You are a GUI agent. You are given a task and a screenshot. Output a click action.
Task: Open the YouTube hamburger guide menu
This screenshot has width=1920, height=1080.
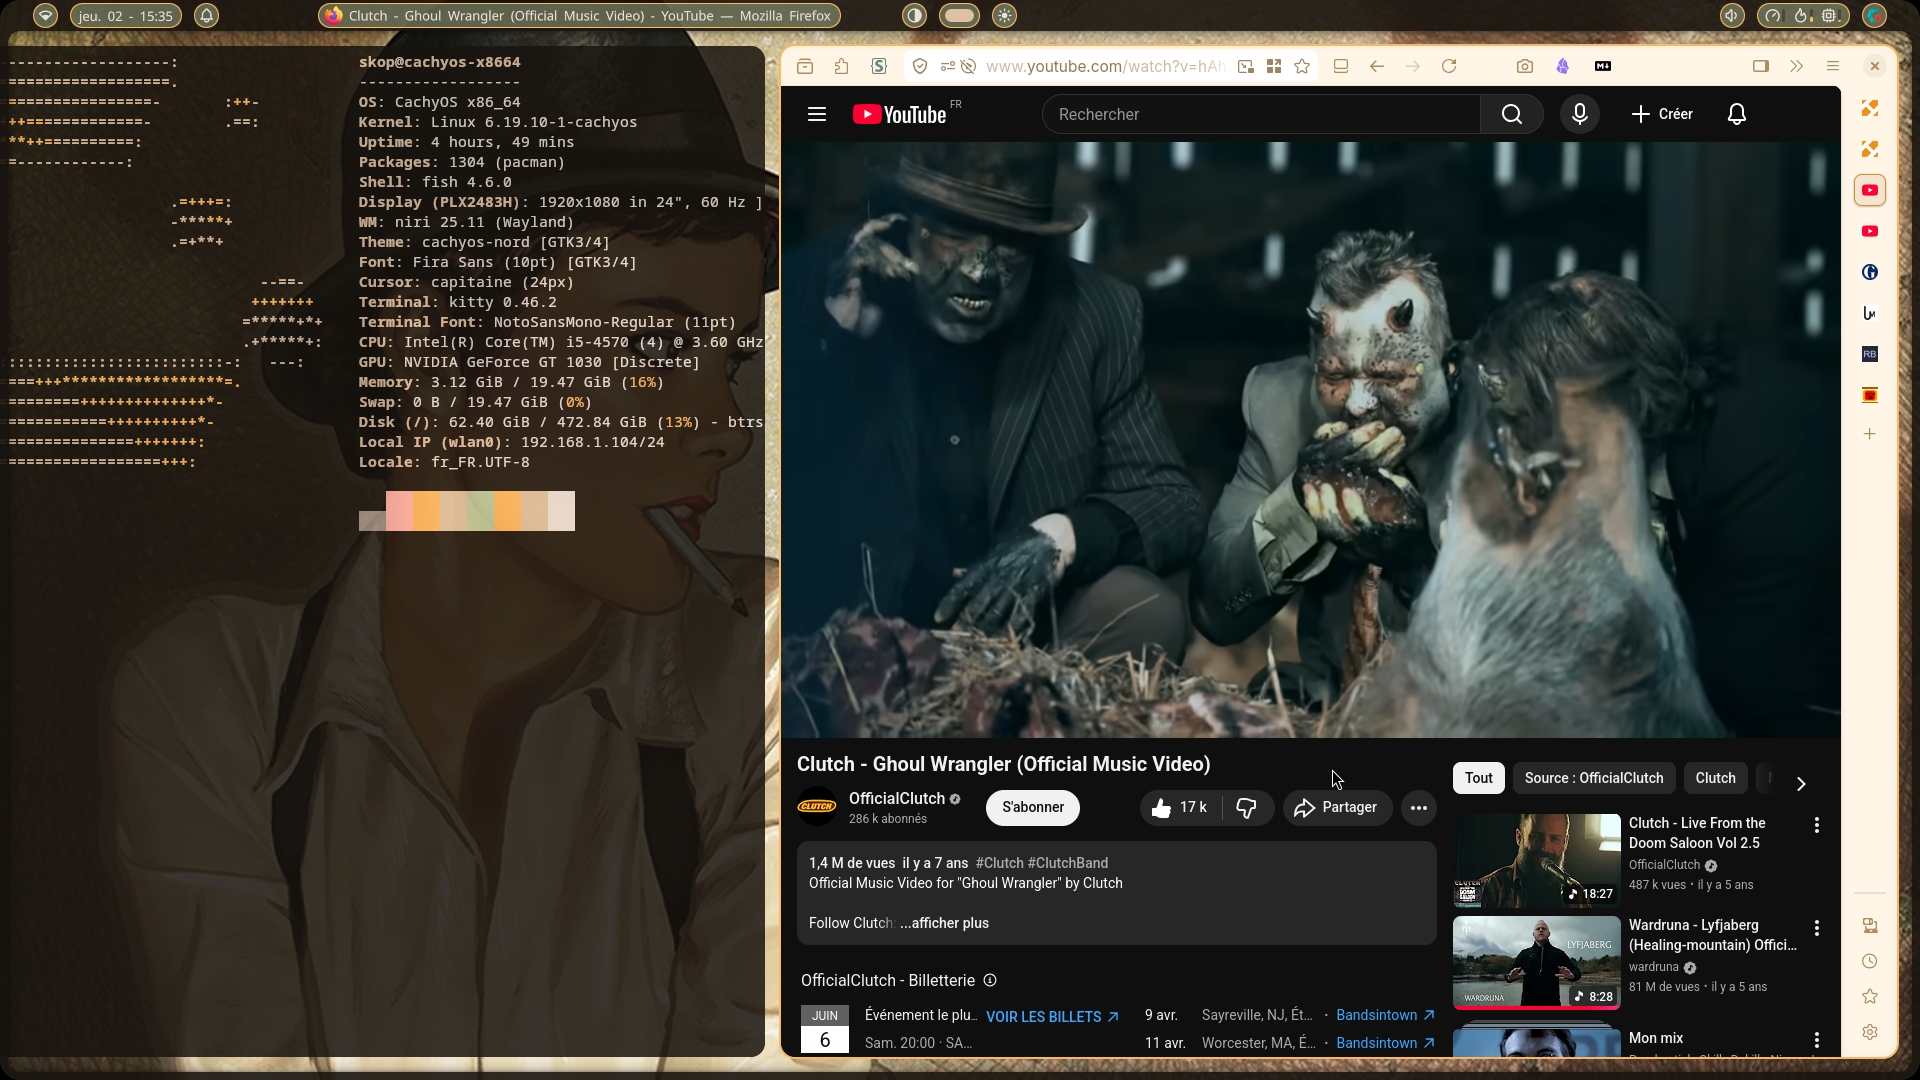(816, 114)
